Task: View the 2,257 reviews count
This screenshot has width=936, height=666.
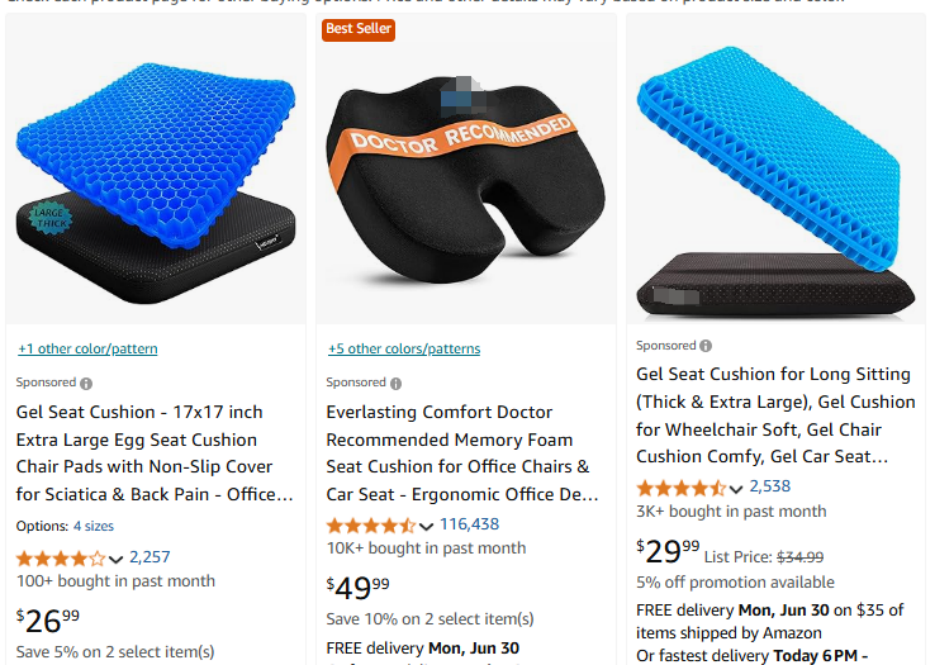Action: tap(150, 557)
